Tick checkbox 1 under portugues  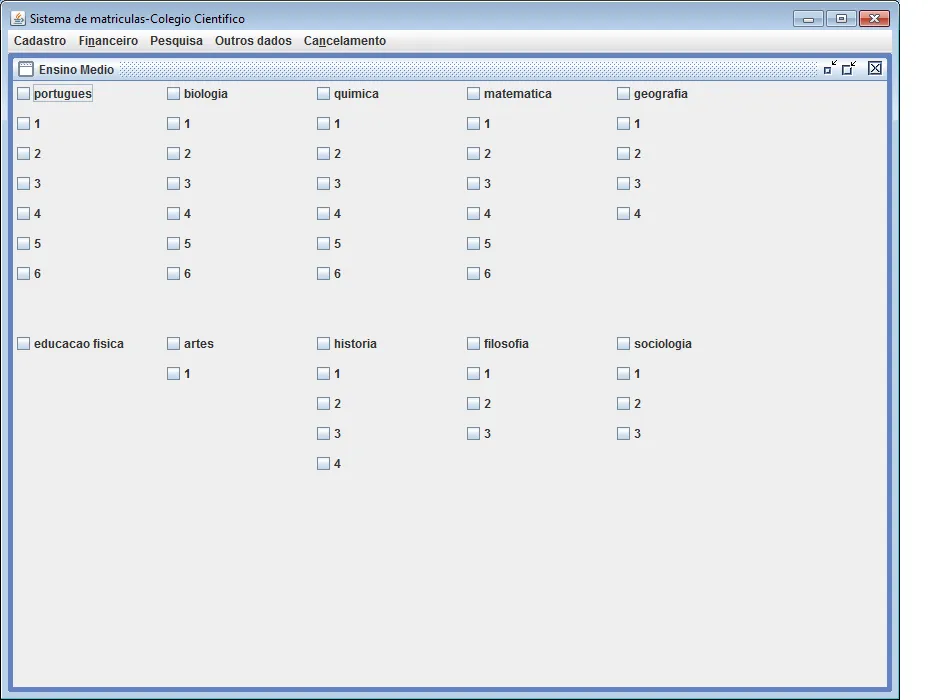coord(23,123)
